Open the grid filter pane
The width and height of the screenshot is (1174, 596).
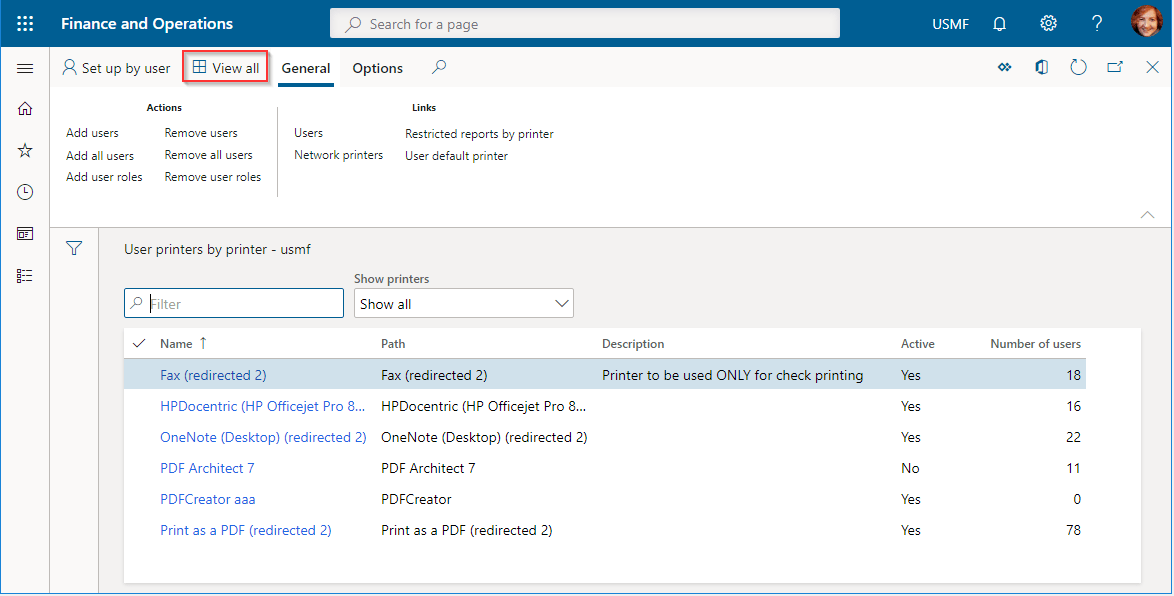tap(74, 247)
